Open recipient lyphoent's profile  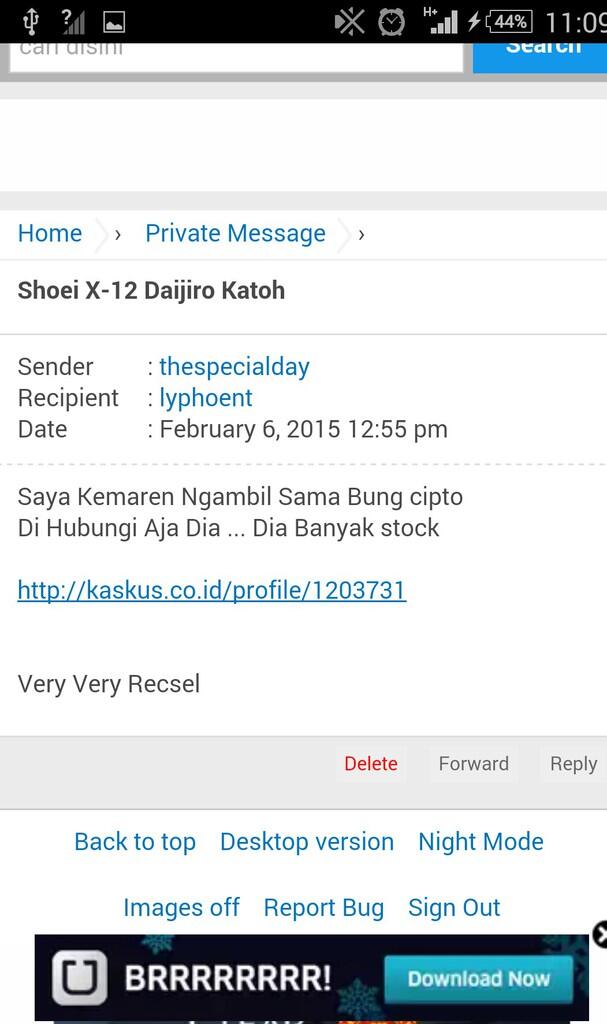click(206, 397)
